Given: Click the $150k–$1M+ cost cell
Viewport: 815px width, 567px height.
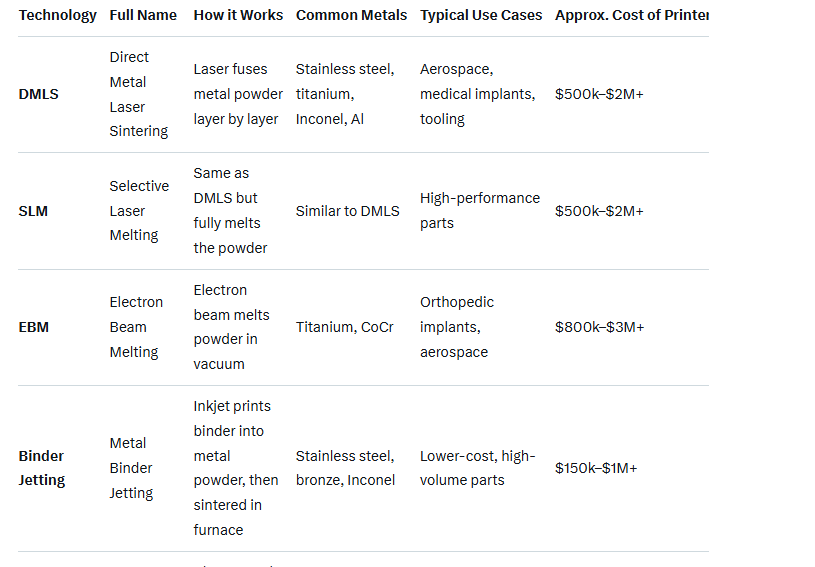Looking at the screenshot, I should [x=596, y=468].
